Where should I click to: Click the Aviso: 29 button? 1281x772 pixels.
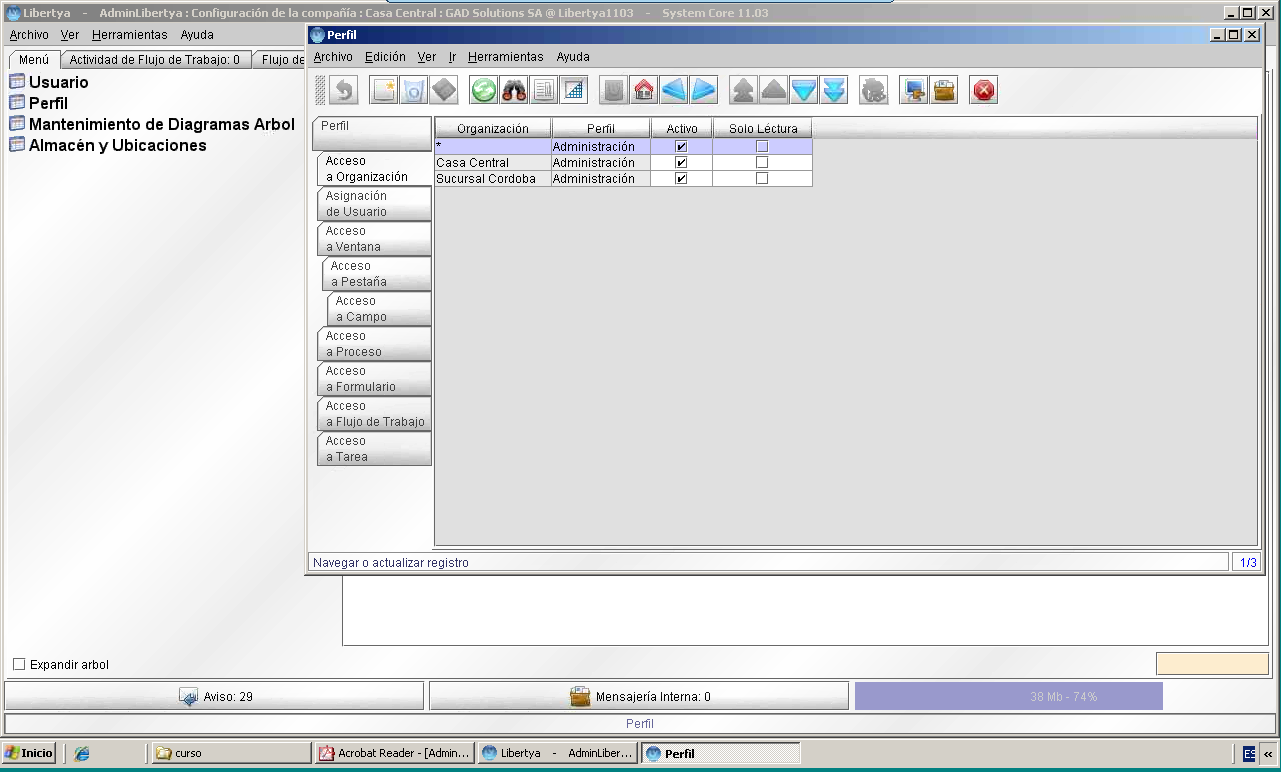[x=214, y=696]
